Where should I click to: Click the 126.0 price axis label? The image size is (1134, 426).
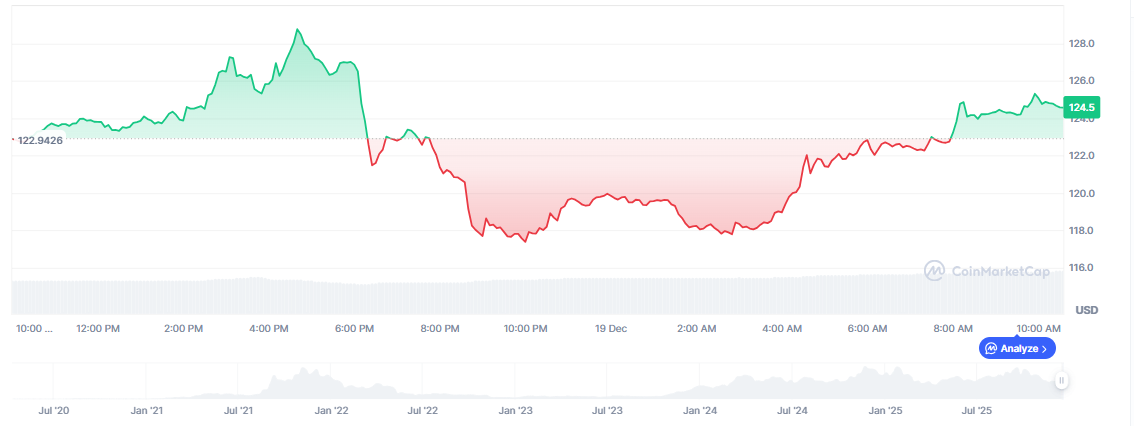[1081, 81]
